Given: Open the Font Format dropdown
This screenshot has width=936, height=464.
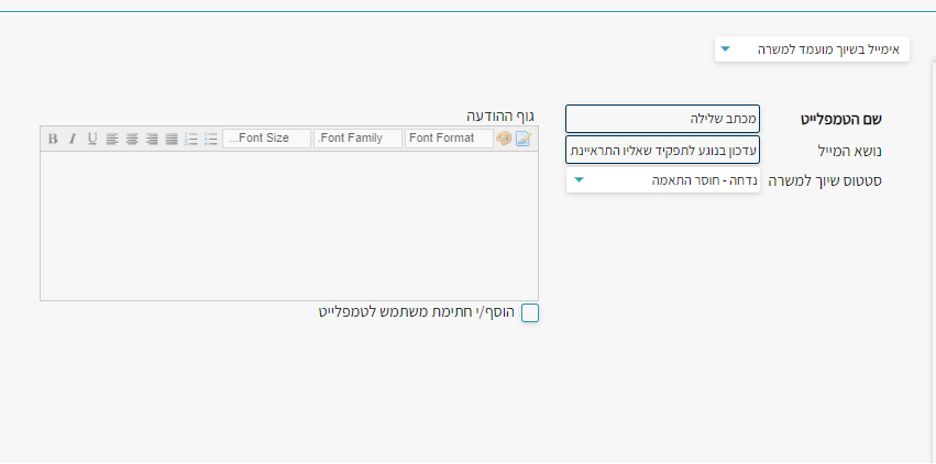Looking at the screenshot, I should pyautogui.click(x=448, y=138).
